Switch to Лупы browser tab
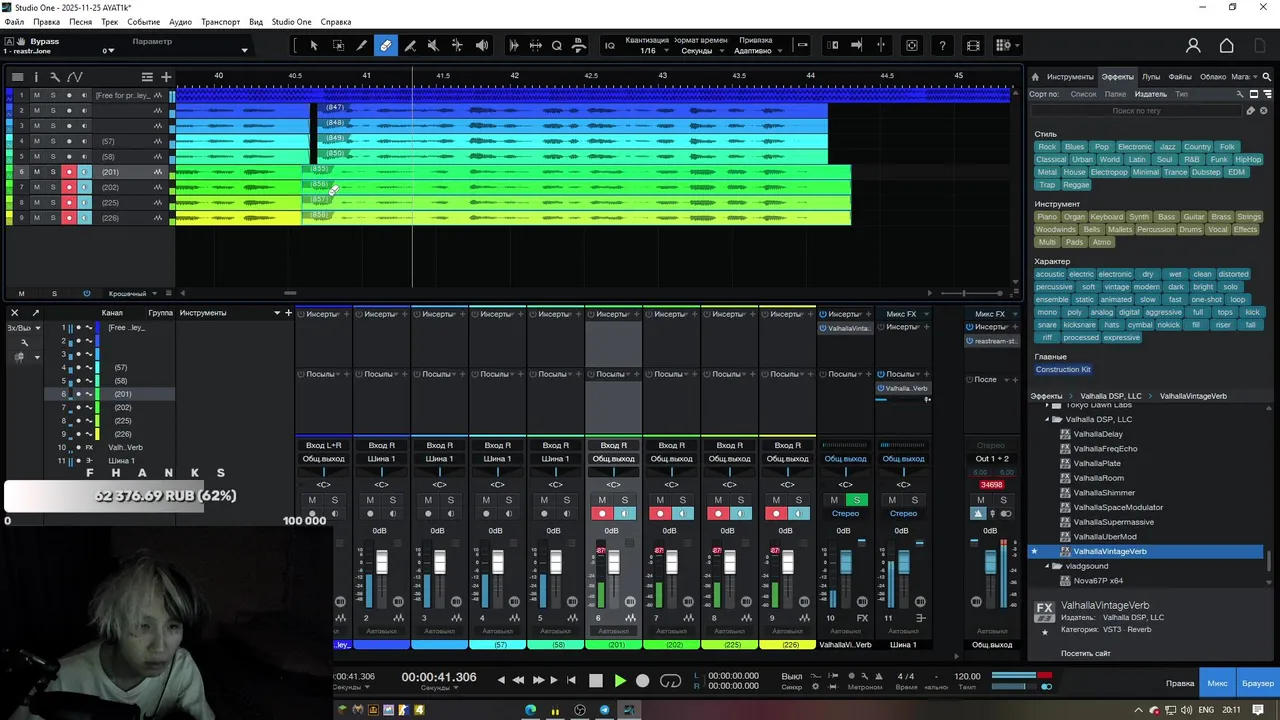Viewport: 1280px width, 720px height. (1151, 77)
